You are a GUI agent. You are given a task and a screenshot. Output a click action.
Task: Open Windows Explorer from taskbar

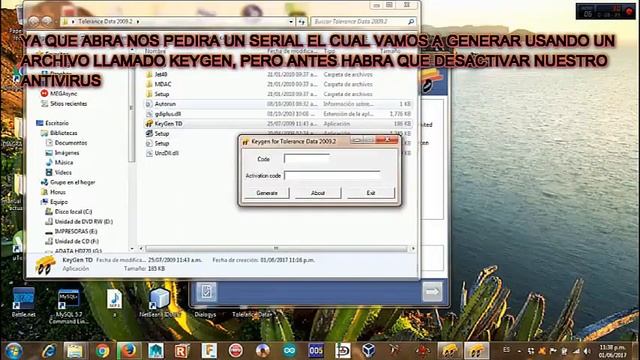click(75, 351)
